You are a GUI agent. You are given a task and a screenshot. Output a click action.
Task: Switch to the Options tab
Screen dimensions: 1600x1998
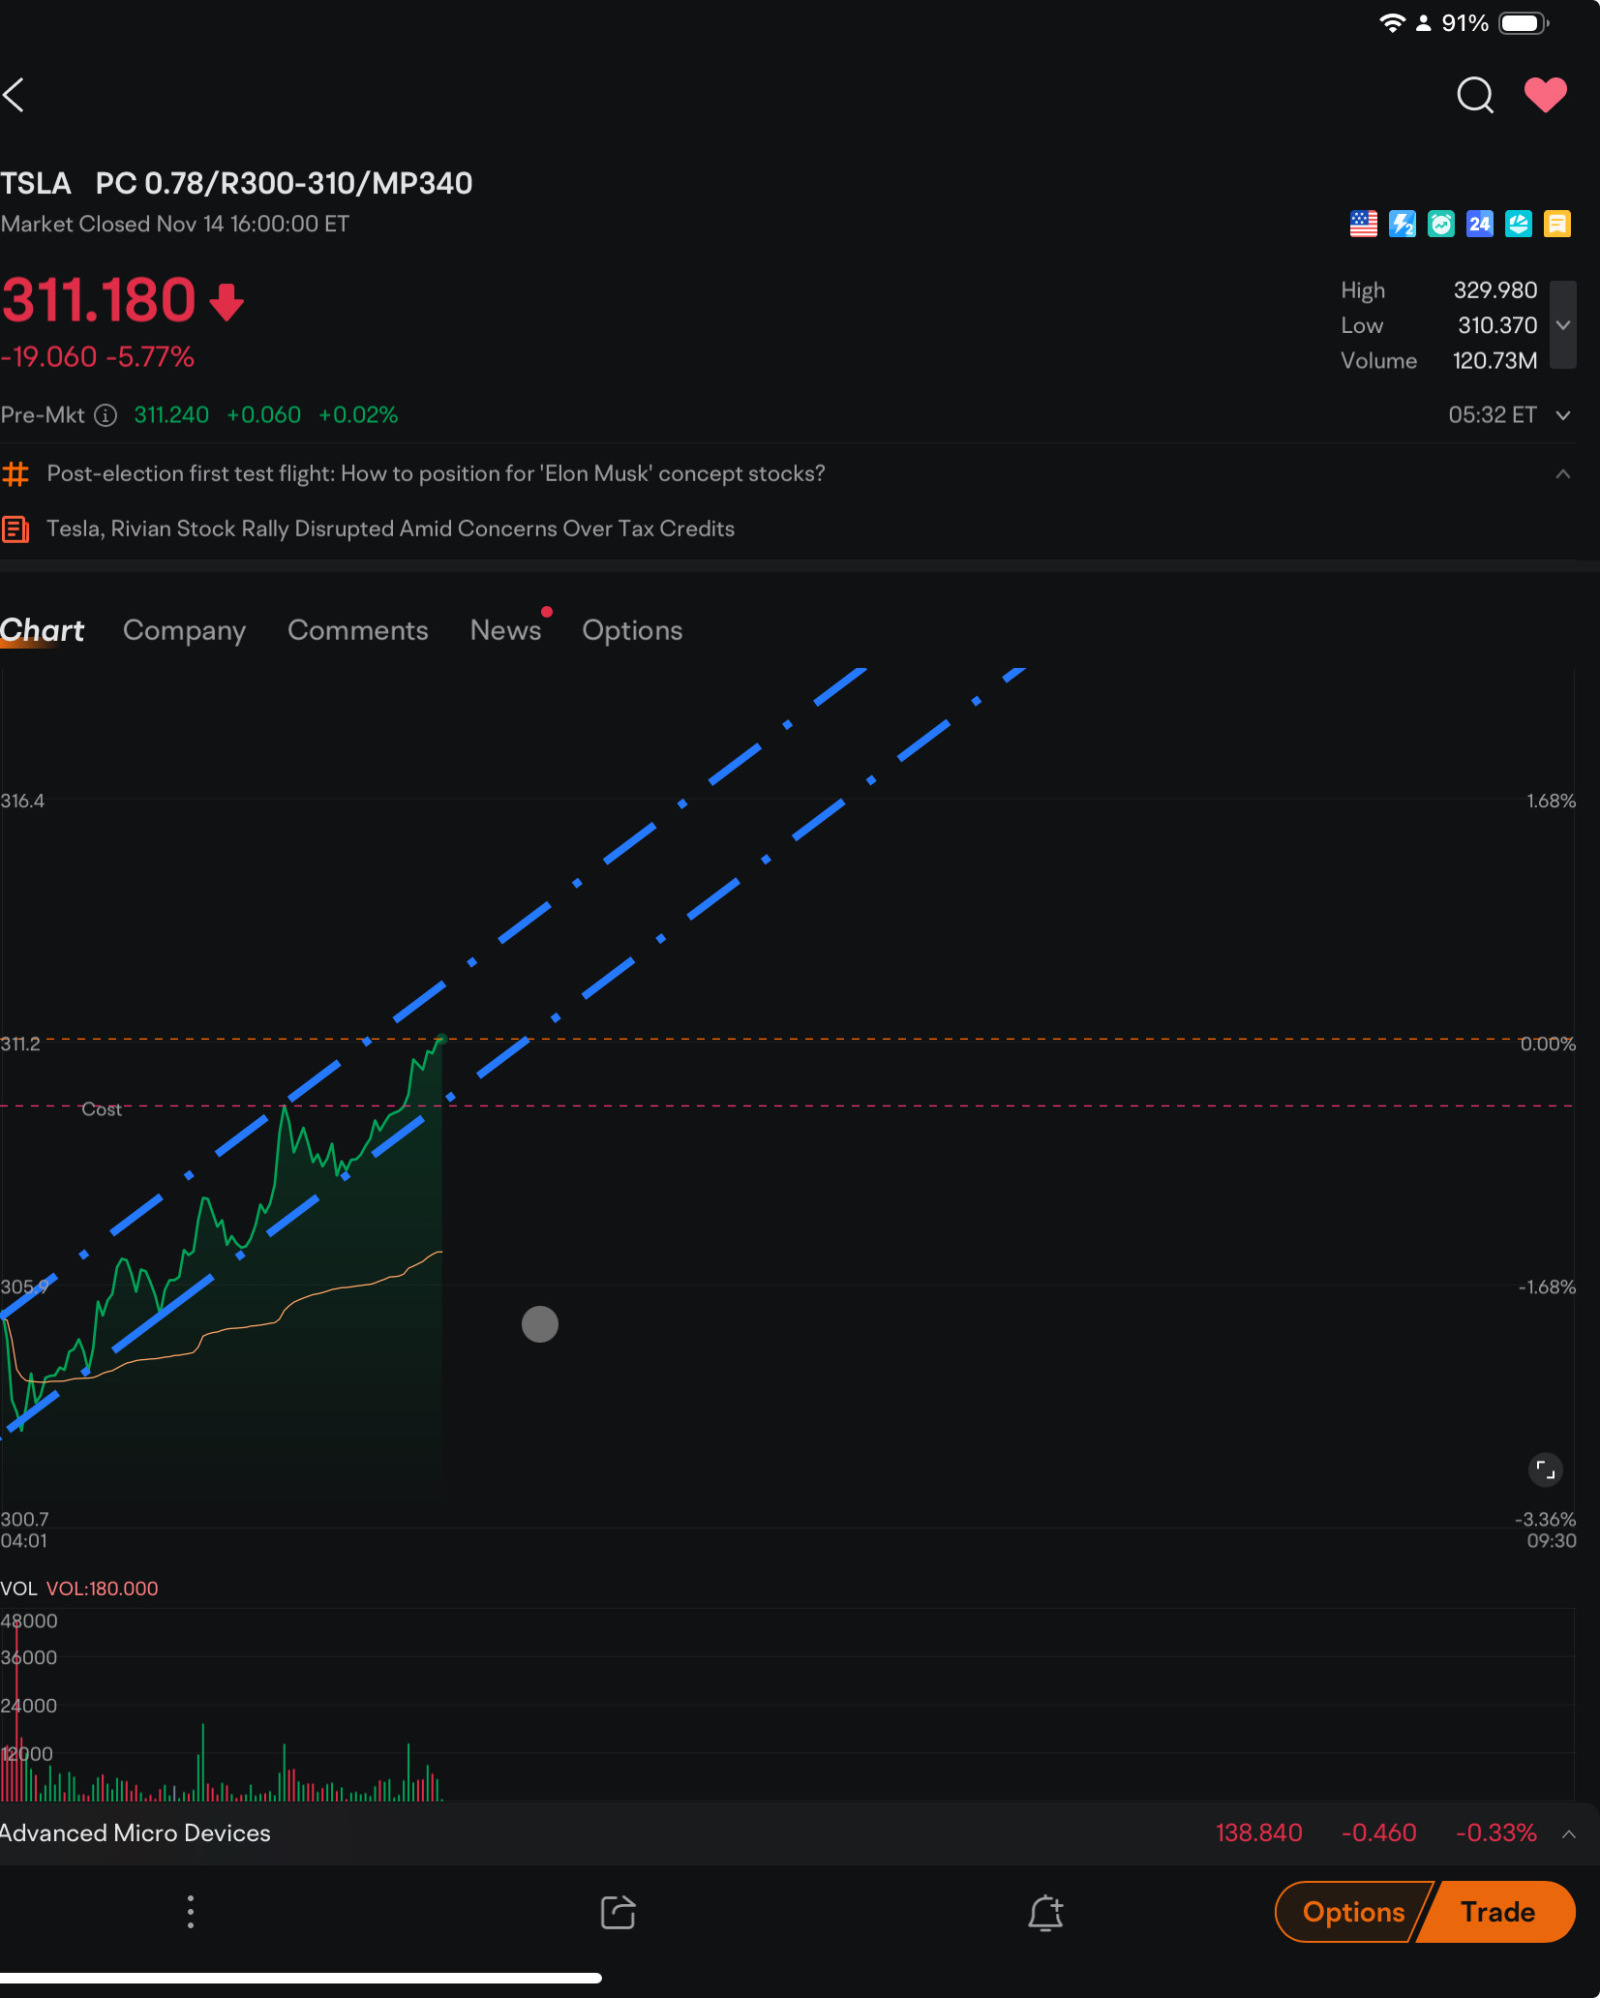tap(632, 631)
